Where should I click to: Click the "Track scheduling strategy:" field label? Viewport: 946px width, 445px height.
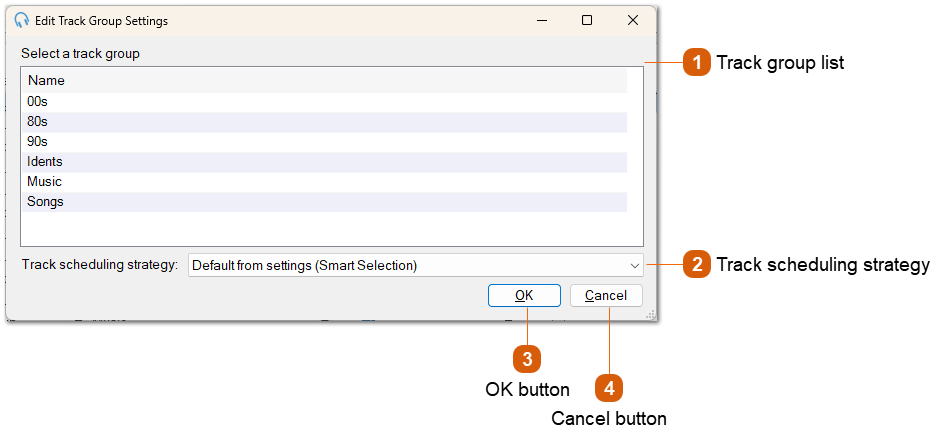100,265
